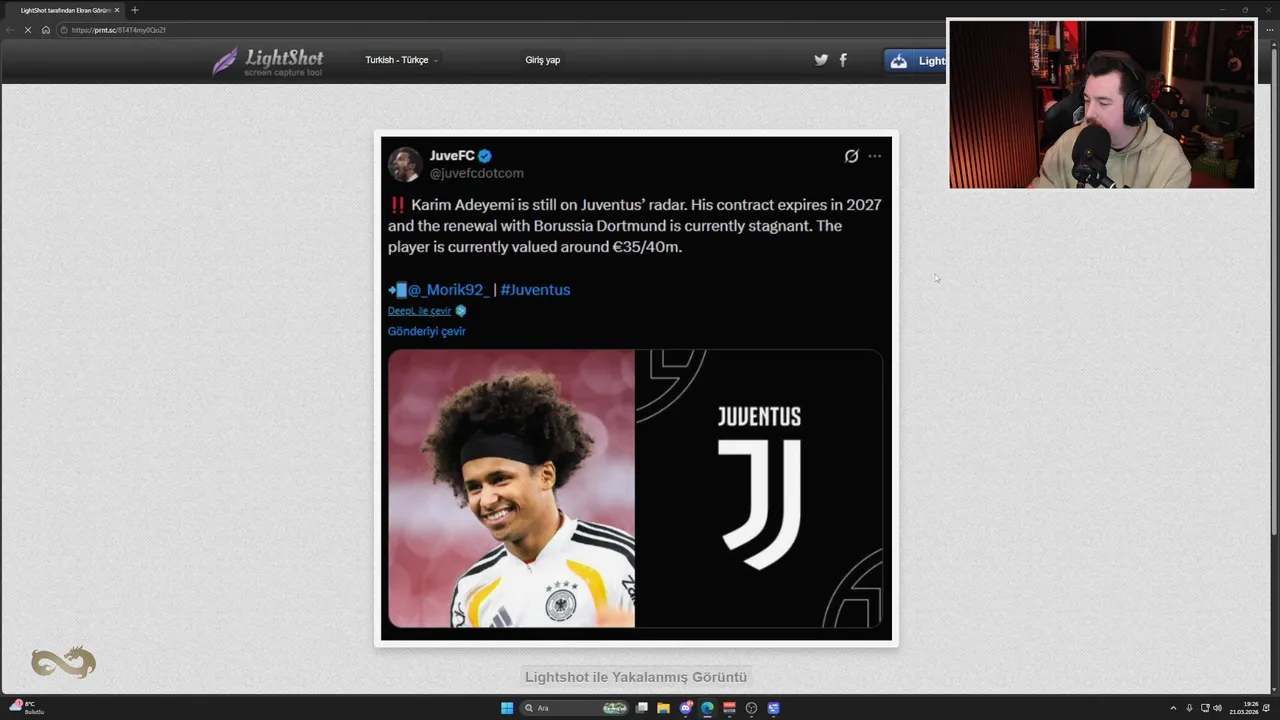This screenshot has height=720, width=1280.
Task: Open the taskbar clock-face app icon
Action: 752,708
